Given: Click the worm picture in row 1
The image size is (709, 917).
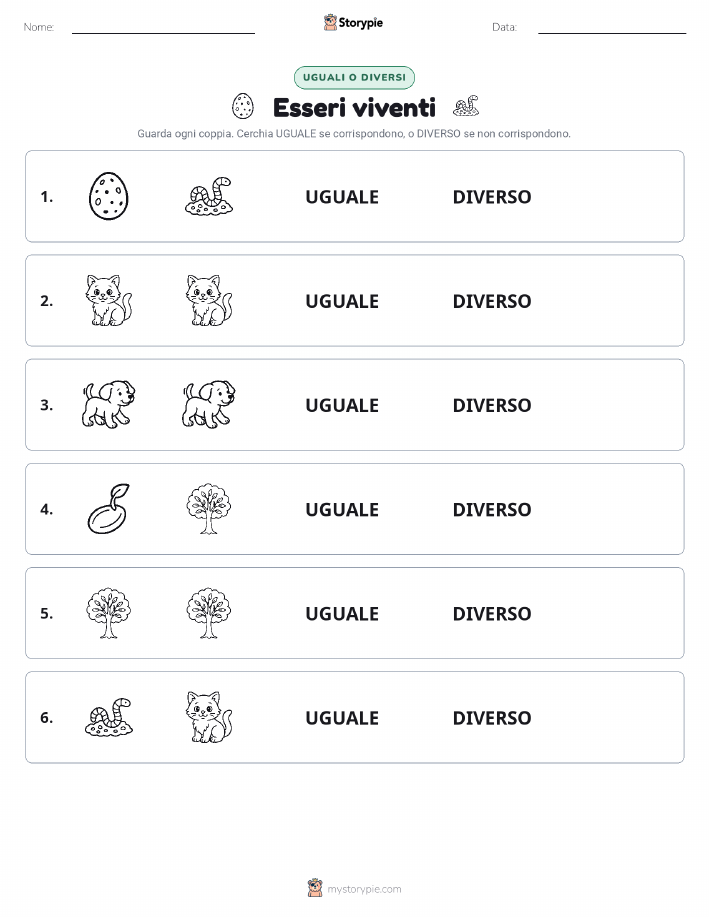Looking at the screenshot, I should point(209,196).
